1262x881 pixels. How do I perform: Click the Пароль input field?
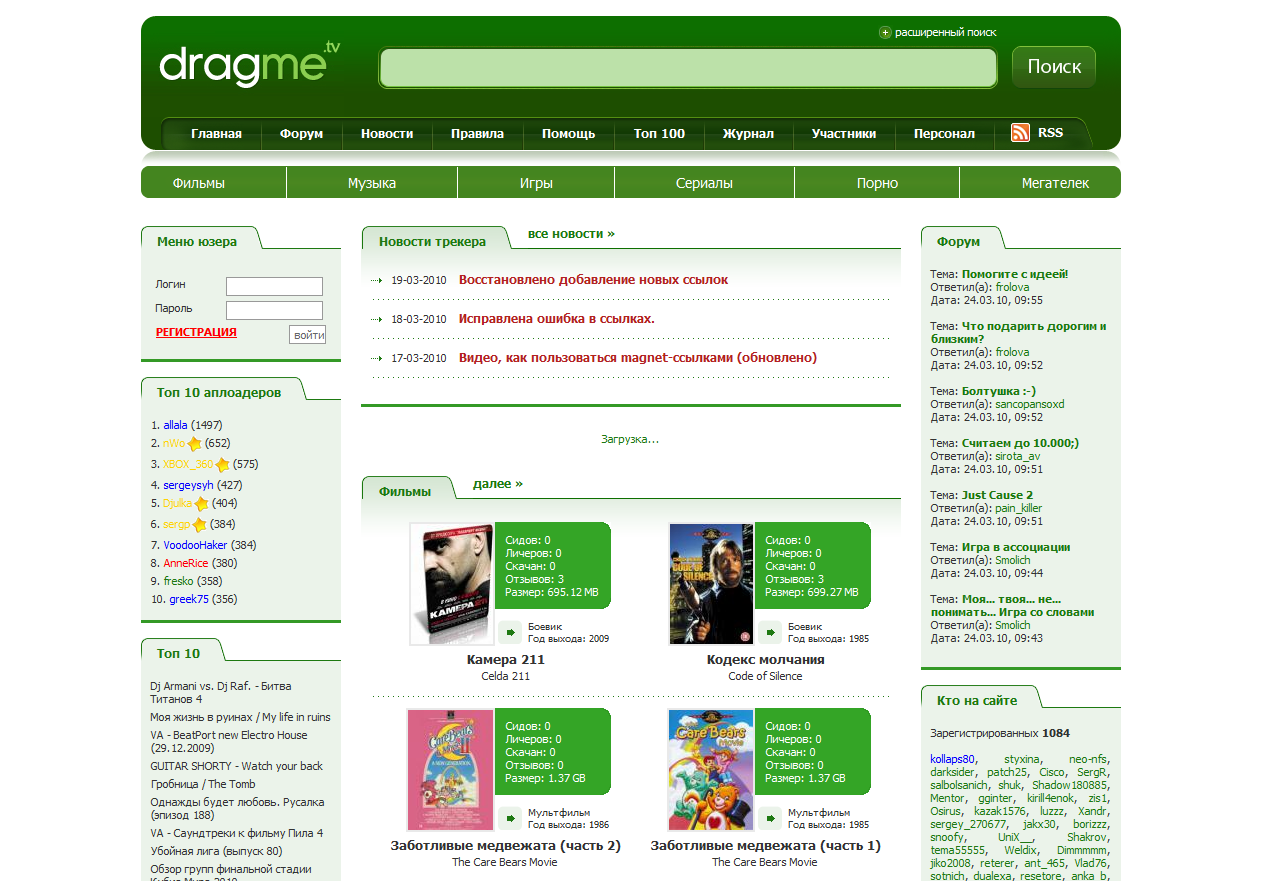[274, 310]
